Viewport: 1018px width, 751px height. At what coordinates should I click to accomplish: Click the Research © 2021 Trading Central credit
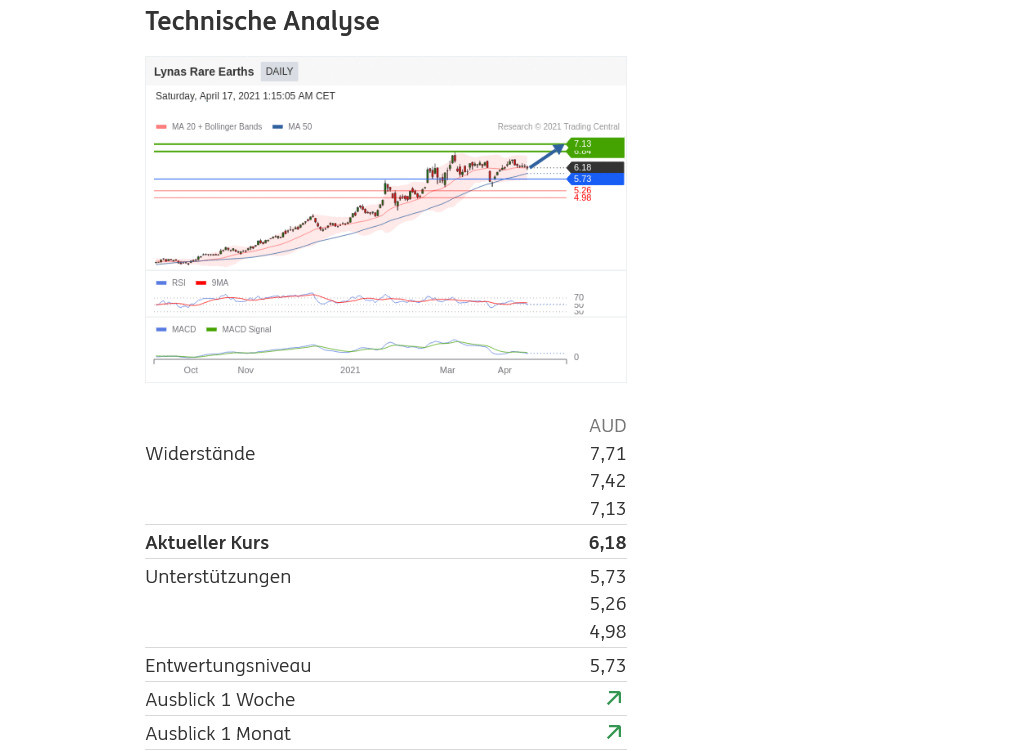coord(558,127)
